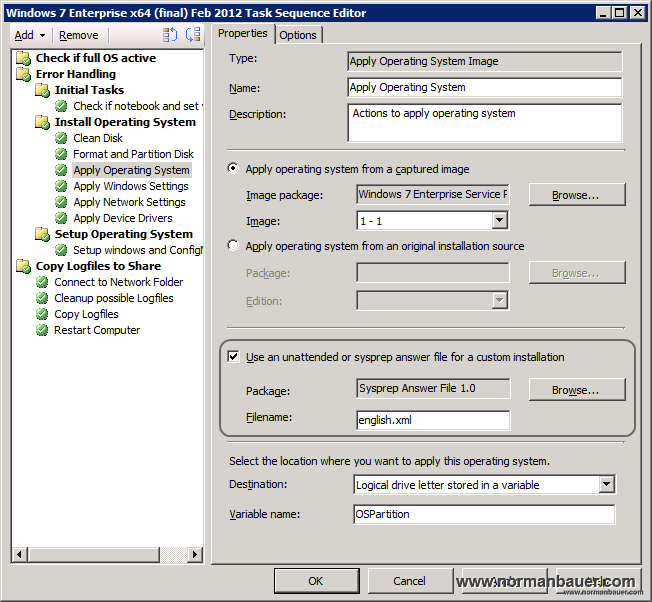Click check icon beside Apply Network Settings
Screen dimensions: 652x602
[61, 202]
